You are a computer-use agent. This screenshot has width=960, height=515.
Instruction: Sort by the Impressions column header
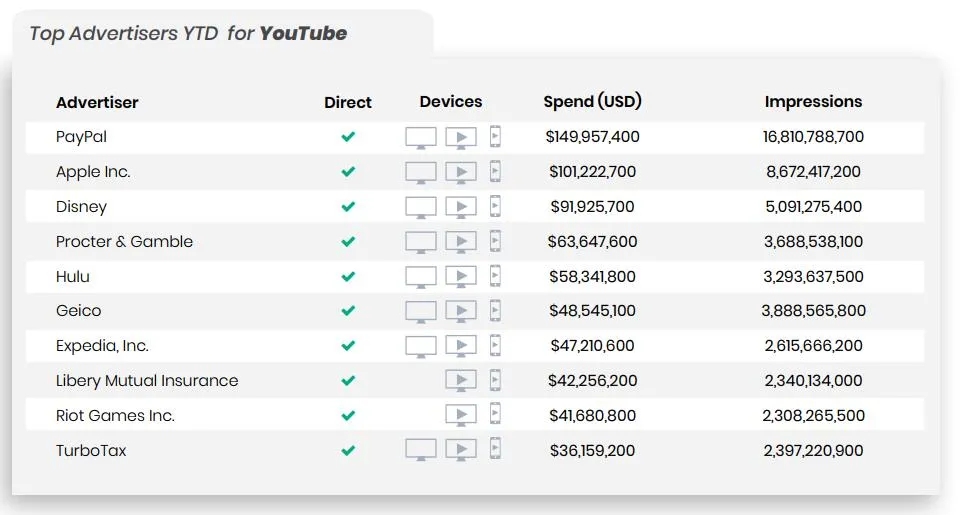click(813, 101)
